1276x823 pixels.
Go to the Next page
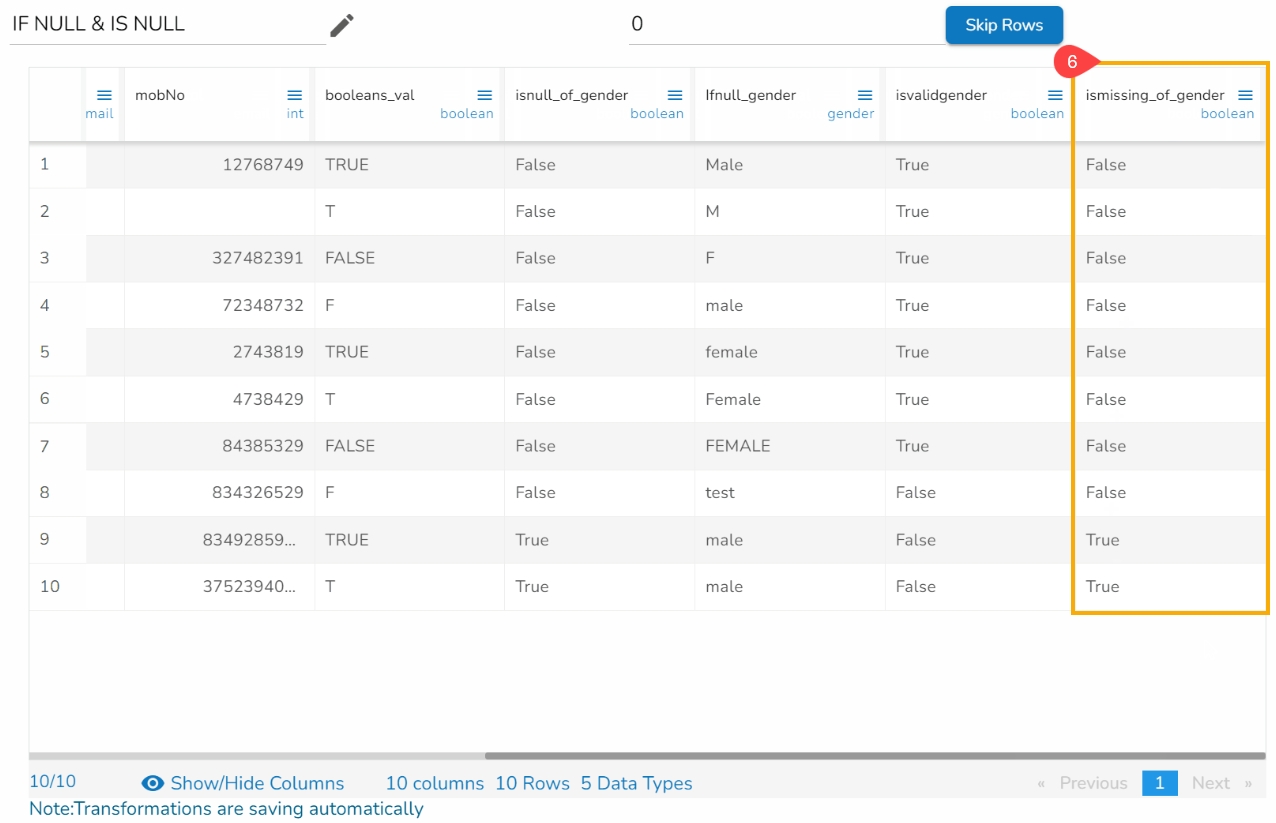(1210, 783)
